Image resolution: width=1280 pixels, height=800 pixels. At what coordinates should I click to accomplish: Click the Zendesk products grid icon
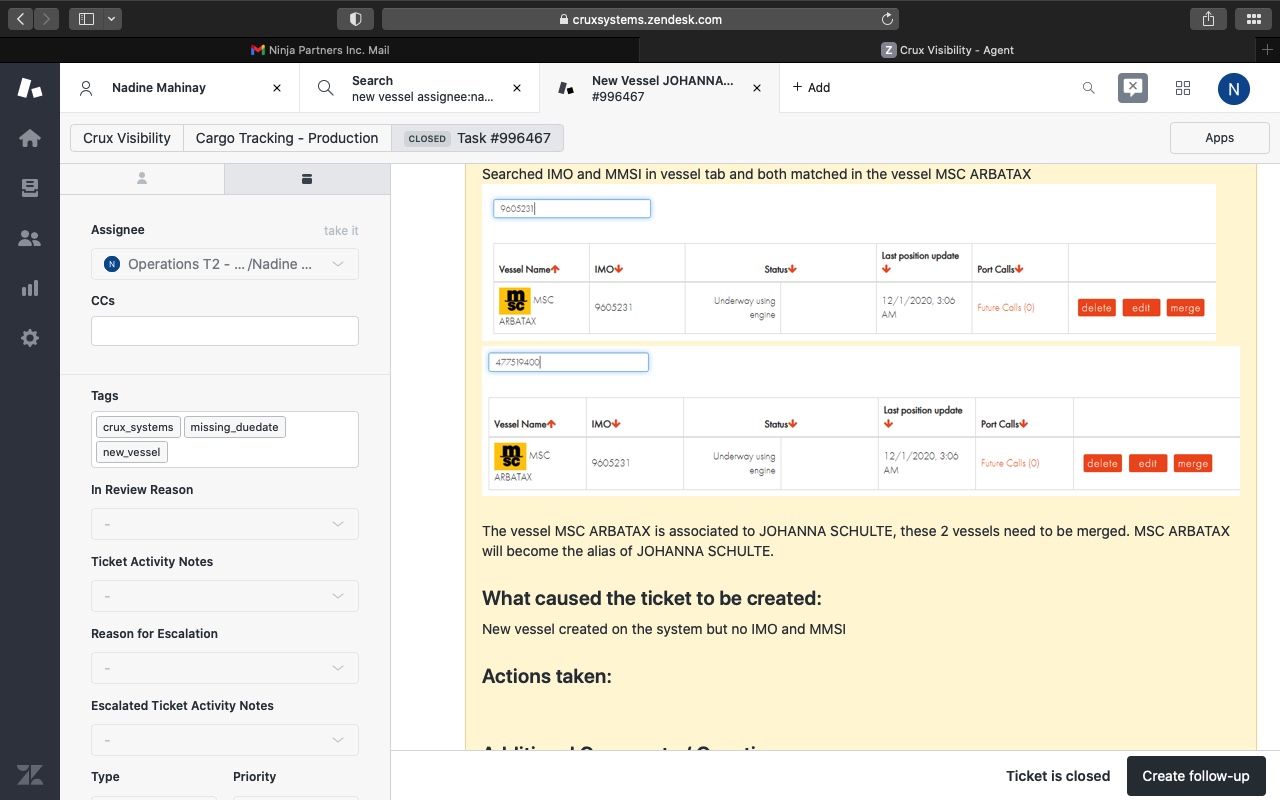click(x=1183, y=88)
